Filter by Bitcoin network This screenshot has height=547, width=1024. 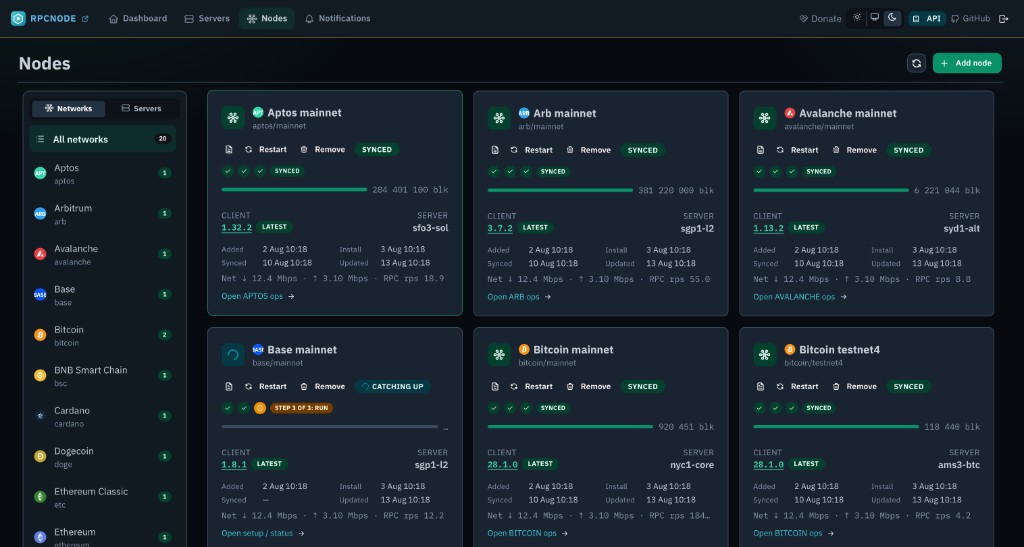[x=103, y=336]
